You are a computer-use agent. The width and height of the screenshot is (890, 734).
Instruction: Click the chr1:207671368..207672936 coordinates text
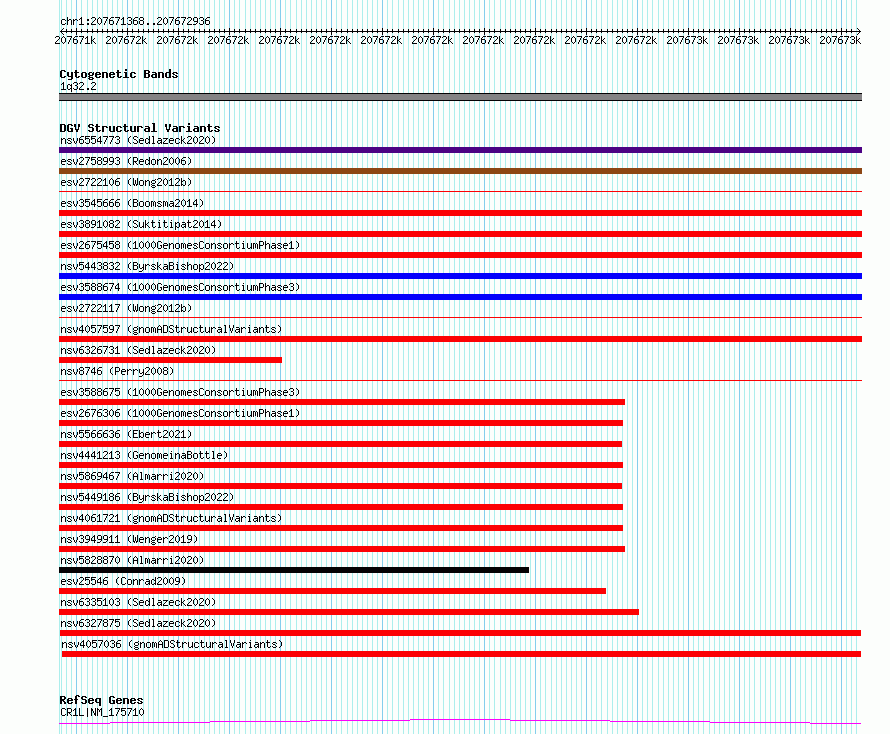135,21
